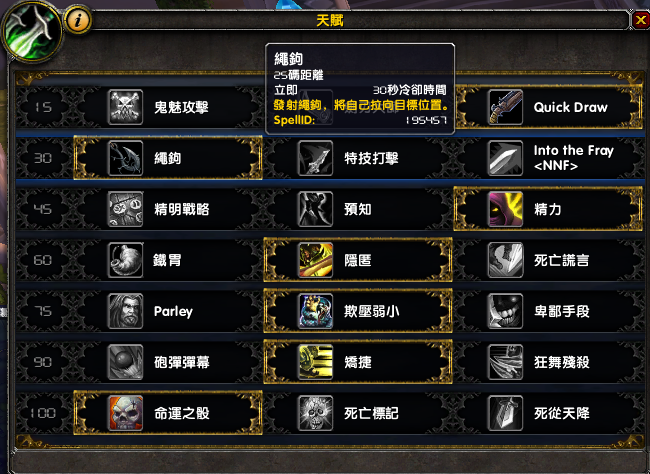This screenshot has height=474, width=650.
Task: Click the 精力 hooded figure icon
Action: [505, 209]
